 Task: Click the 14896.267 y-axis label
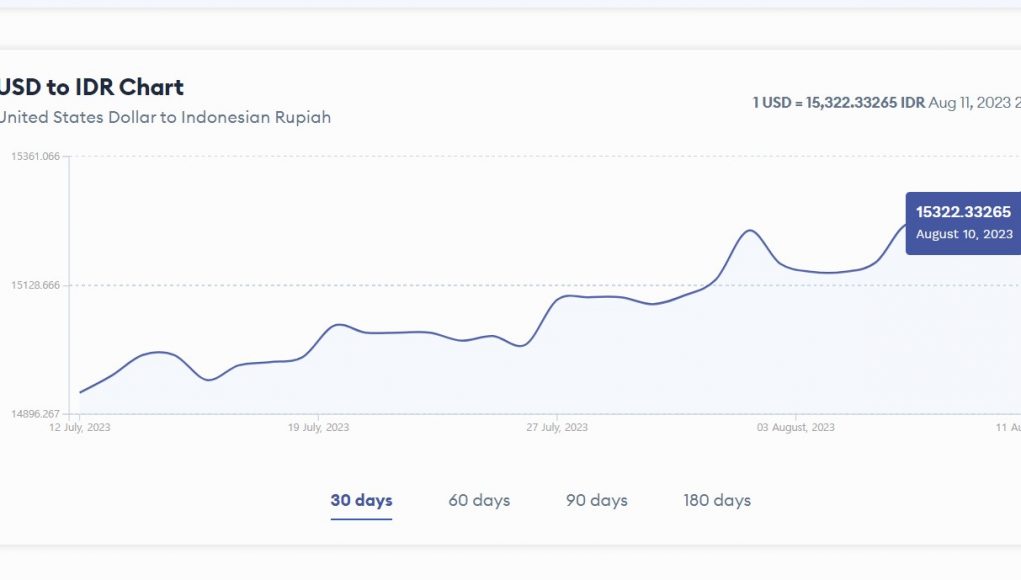click(36, 414)
